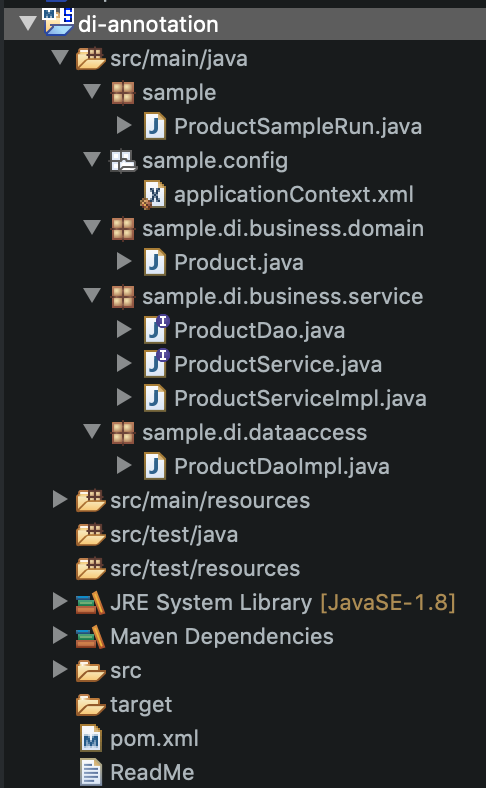Click the src/test/java folder icon
This screenshot has height=788, width=486.
pyautogui.click(x=90, y=535)
